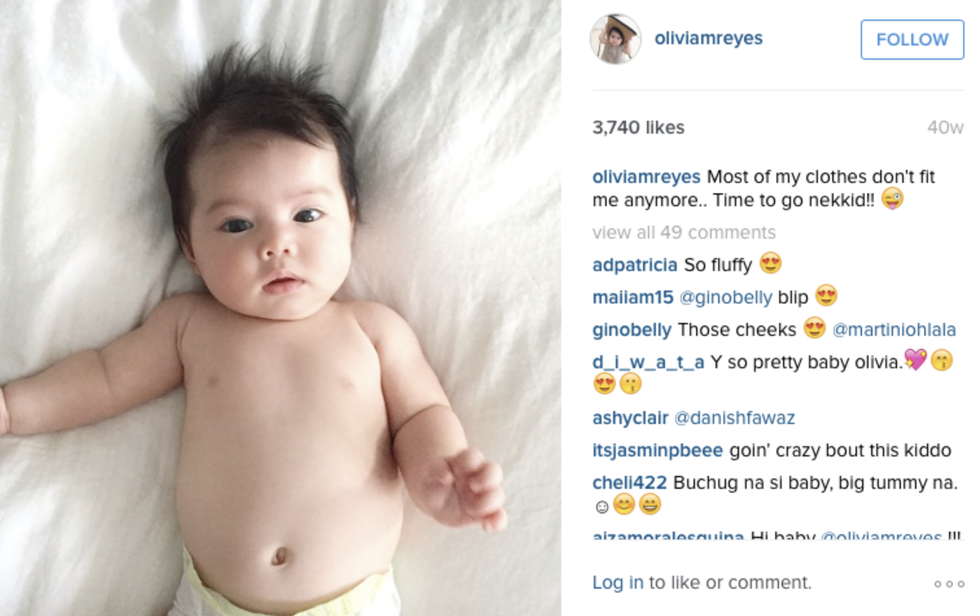Click the FOLLOW button
Viewport: 980px width, 616px height.
pos(912,39)
